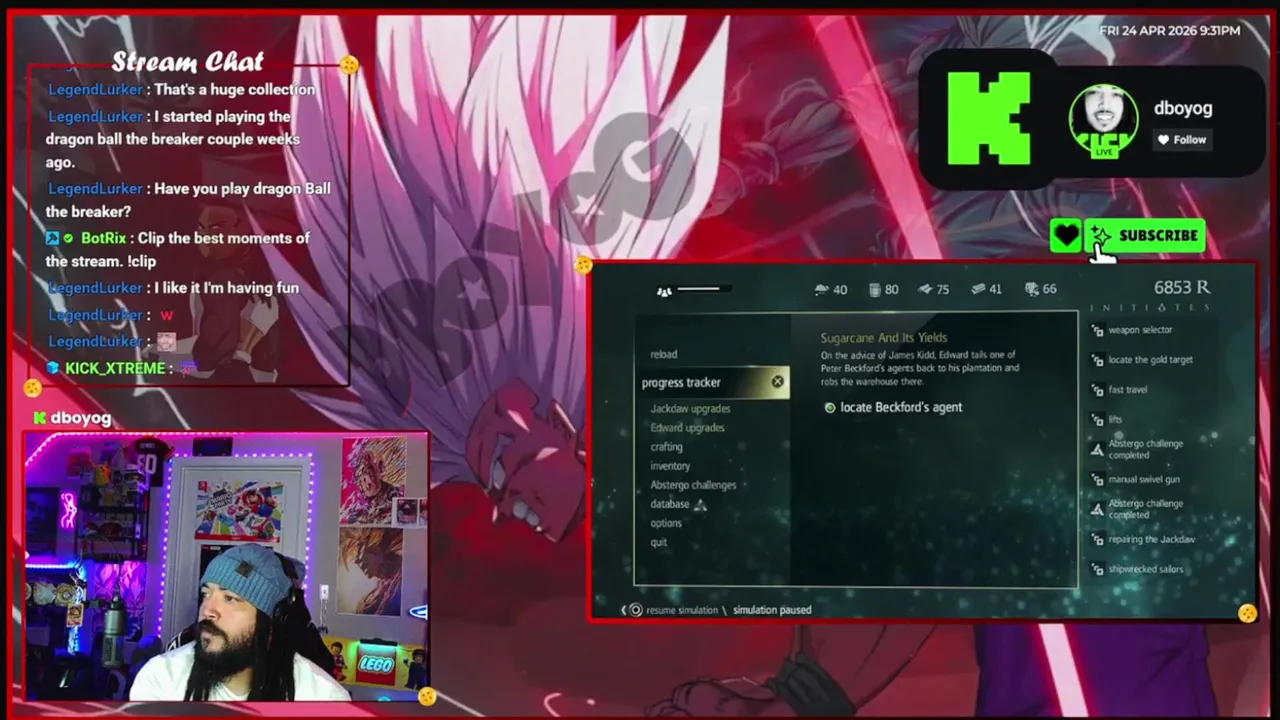
Task: Open Edward upgrades in the menu
Action: [x=687, y=428]
